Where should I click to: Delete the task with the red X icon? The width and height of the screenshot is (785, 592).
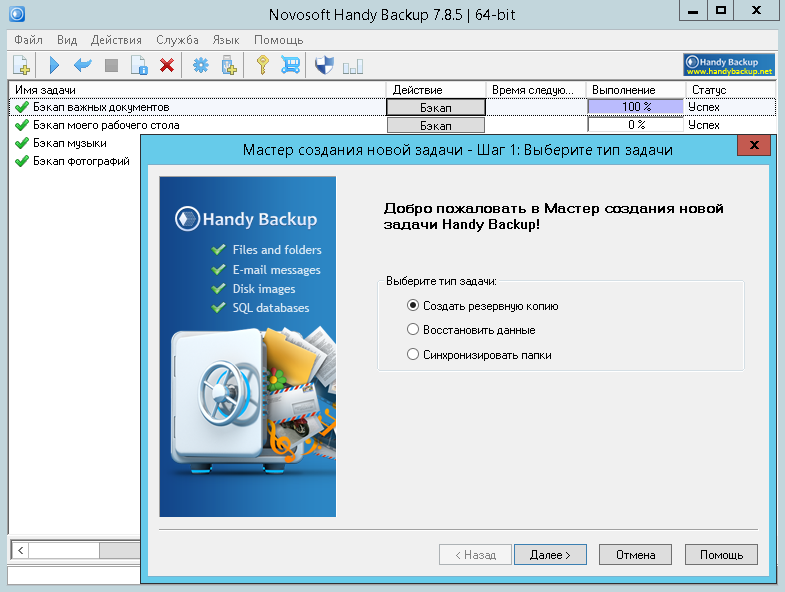(167, 65)
